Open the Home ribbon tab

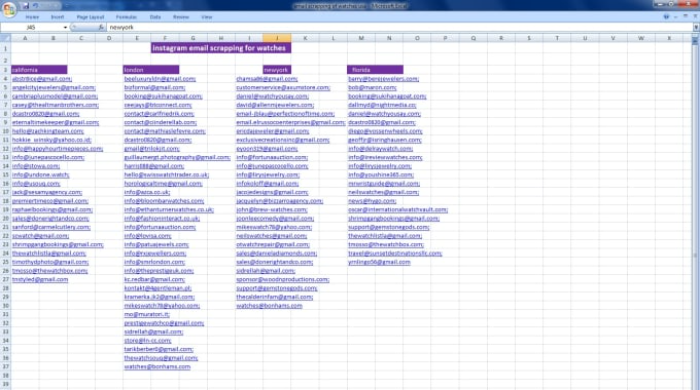tap(32, 17)
